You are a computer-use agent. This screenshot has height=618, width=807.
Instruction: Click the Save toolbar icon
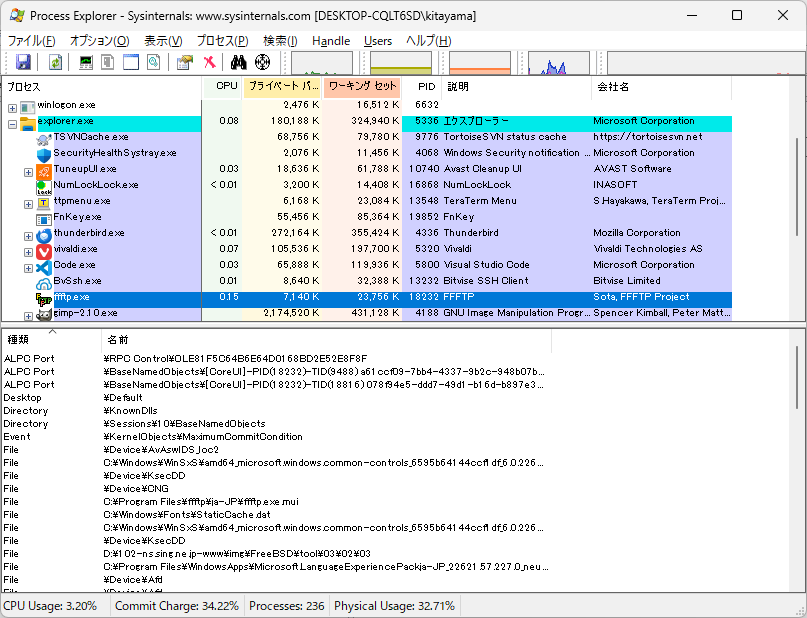(x=23, y=62)
